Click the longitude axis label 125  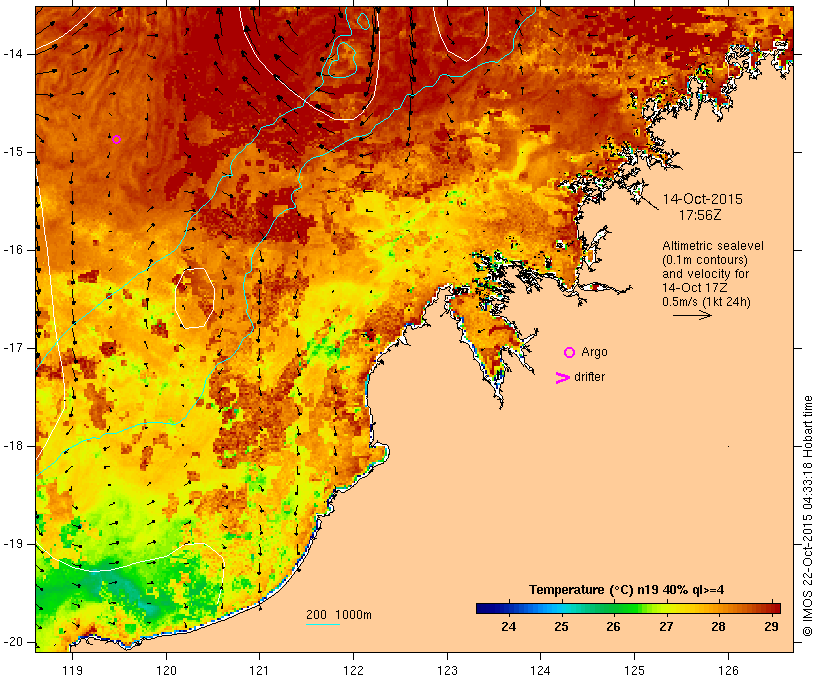tap(635, 670)
